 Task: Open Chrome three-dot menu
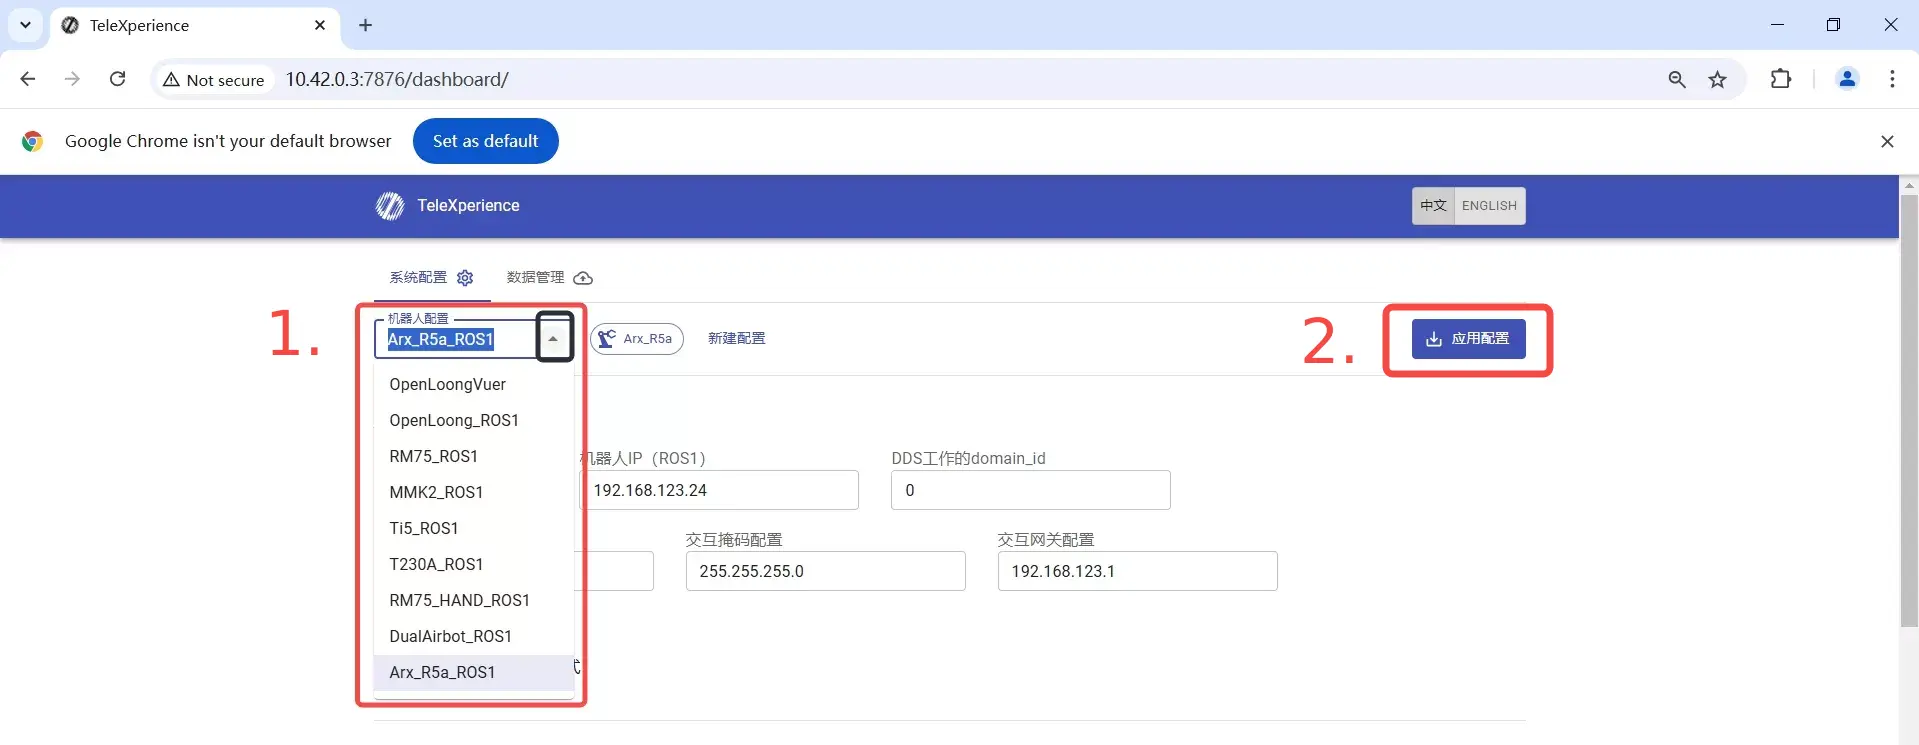pos(1891,79)
